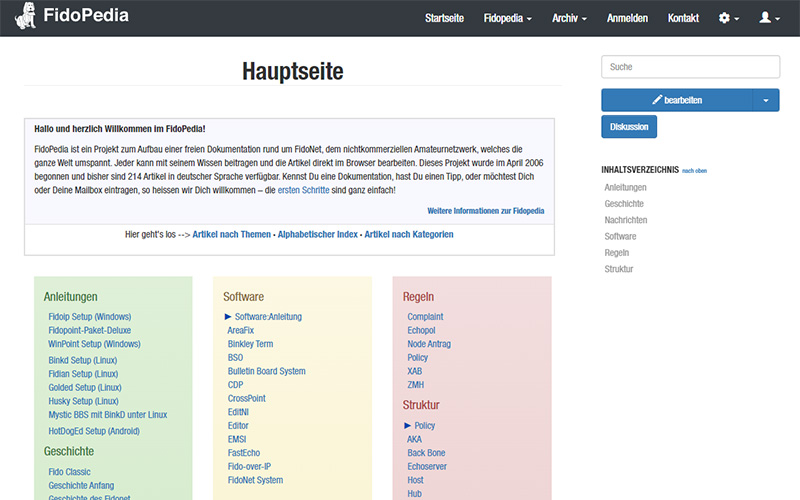Jump to Struktur in the Inhaltsverzeichnis

619,269
